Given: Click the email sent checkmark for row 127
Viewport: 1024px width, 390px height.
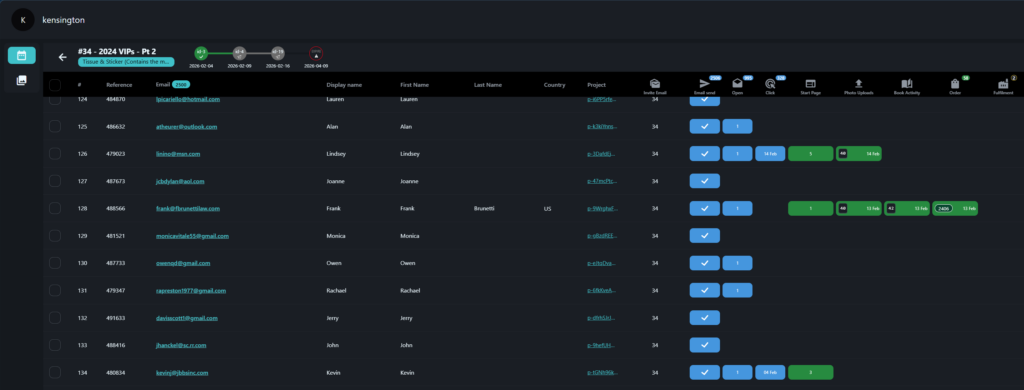Looking at the screenshot, I should tap(705, 181).
